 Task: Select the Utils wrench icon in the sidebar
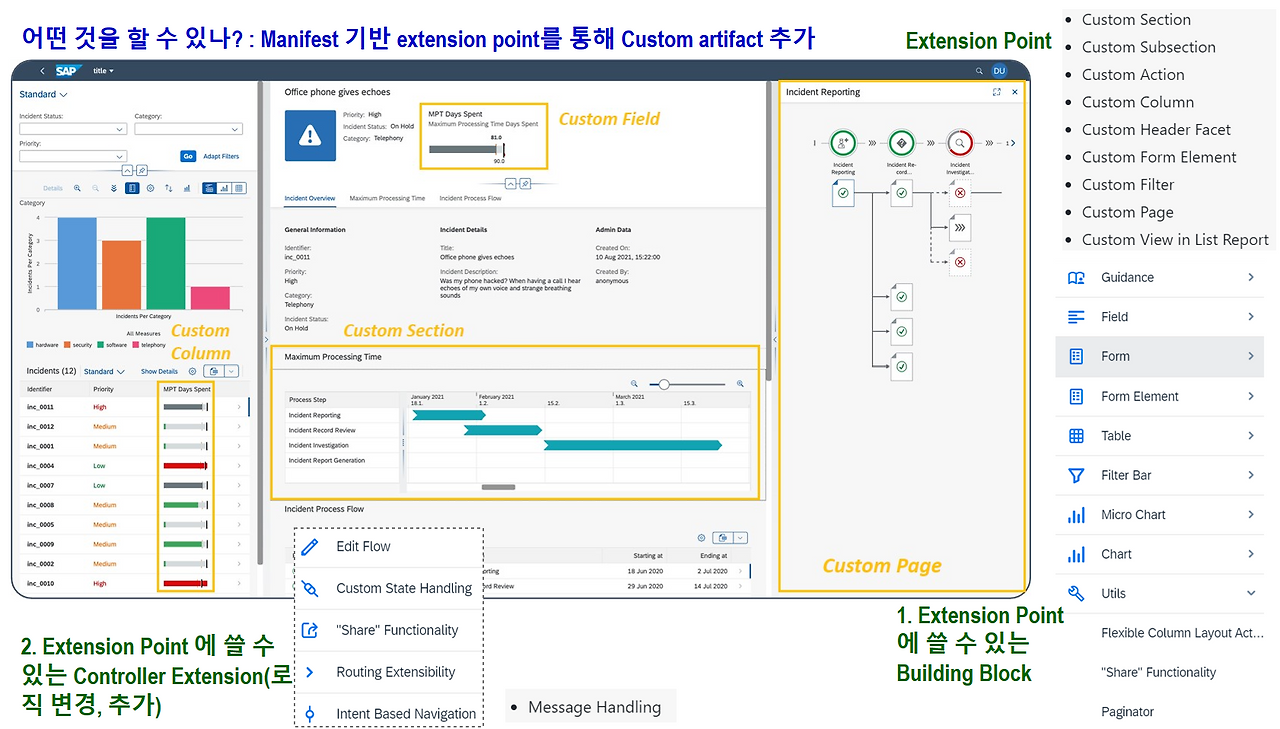point(1076,593)
